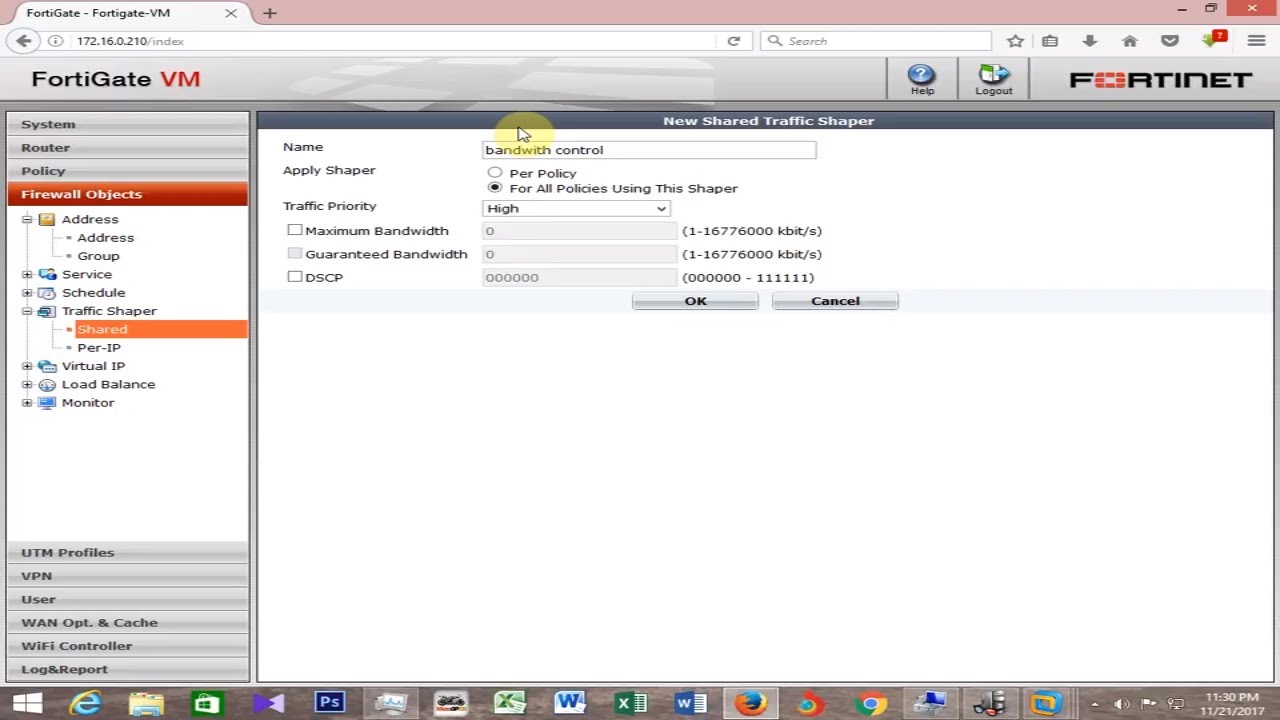Viewport: 1280px width, 720px height.
Task: Click the Name input field
Action: (649, 150)
